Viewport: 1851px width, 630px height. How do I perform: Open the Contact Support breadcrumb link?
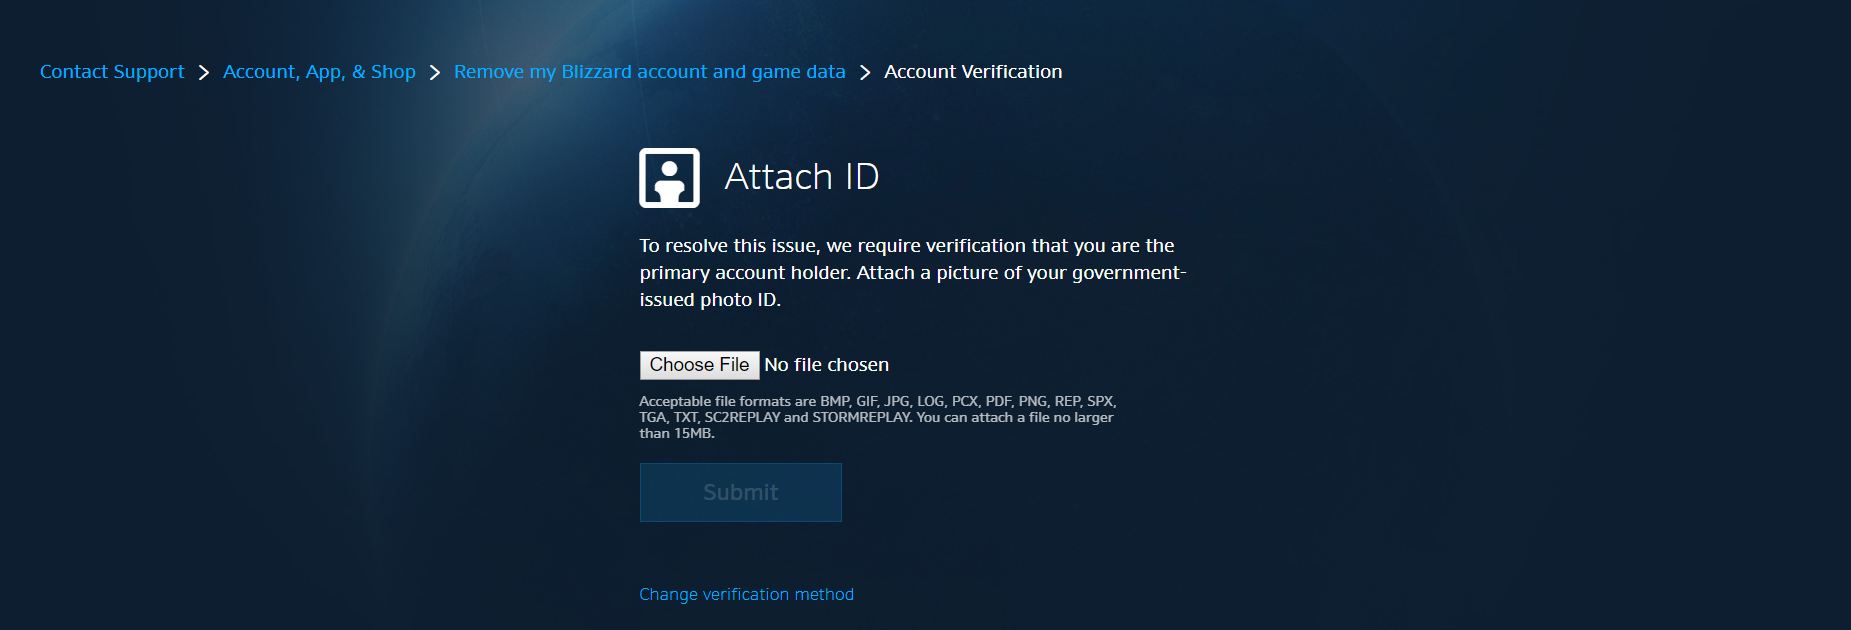coord(112,72)
